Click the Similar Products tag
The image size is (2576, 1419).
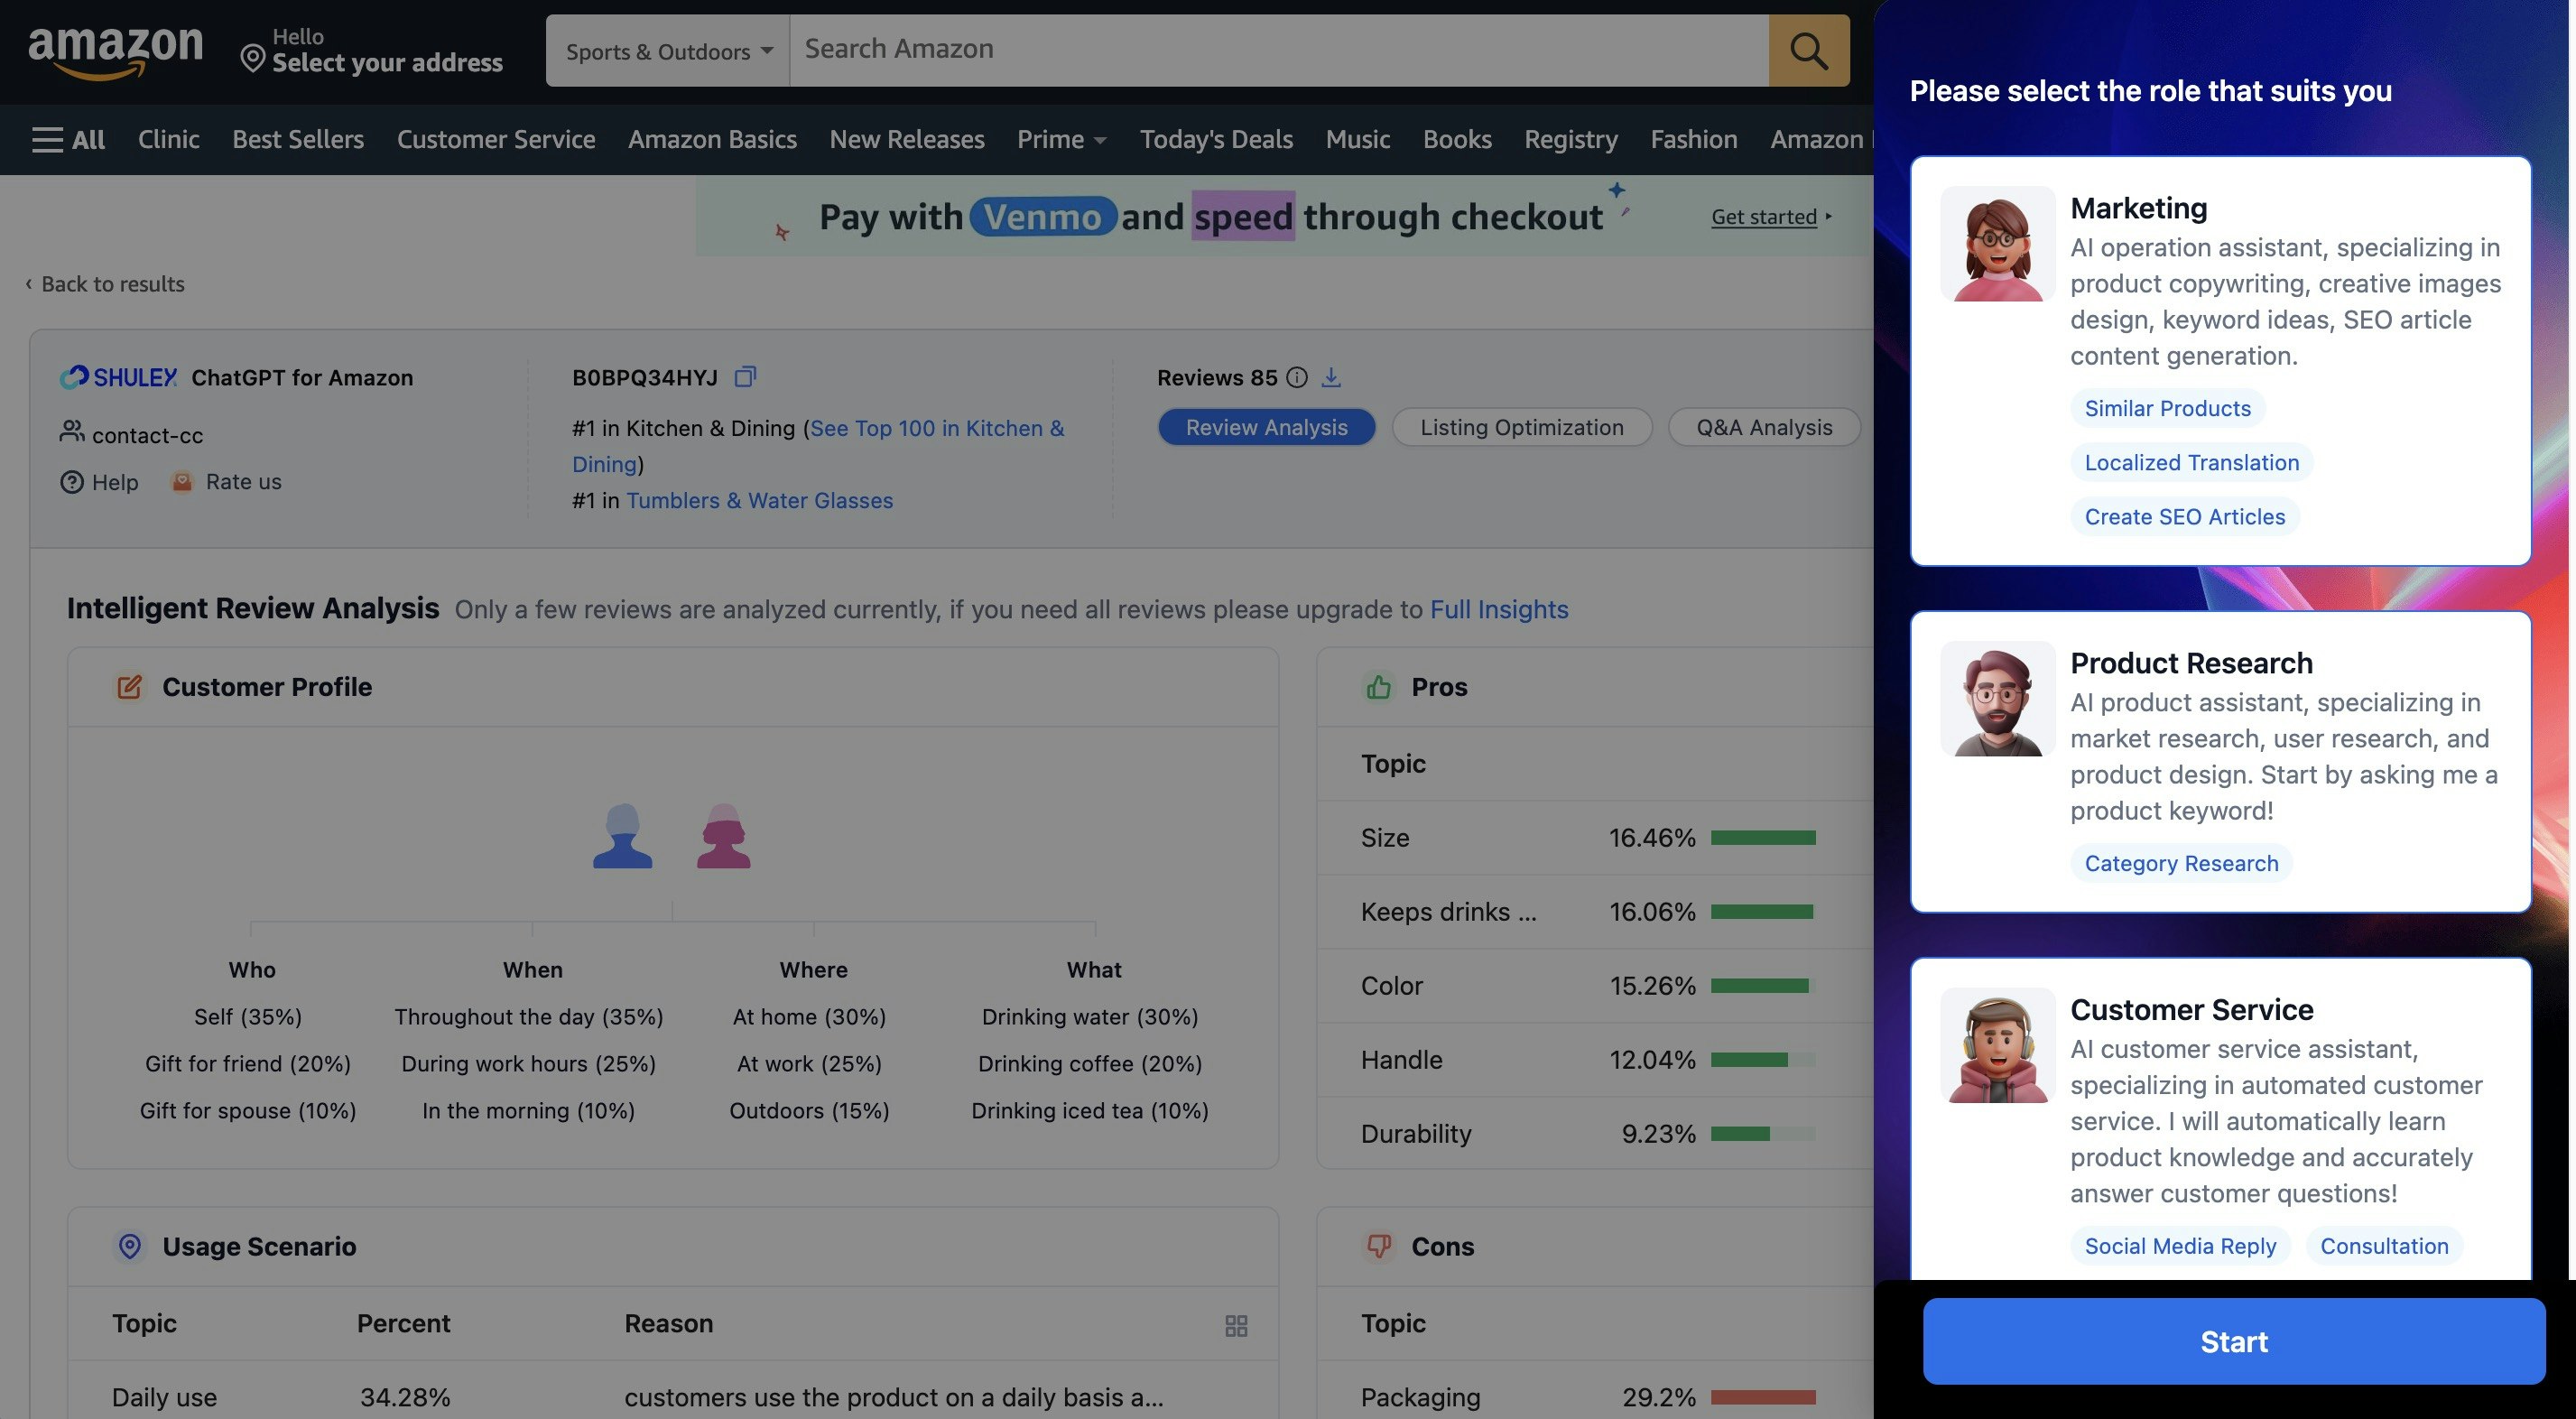coord(2167,408)
